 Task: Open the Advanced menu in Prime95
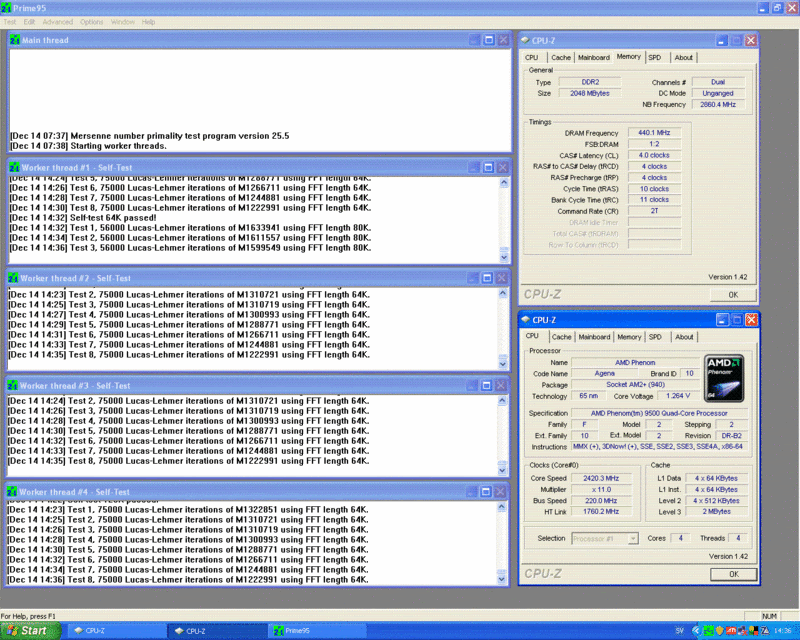pos(57,21)
